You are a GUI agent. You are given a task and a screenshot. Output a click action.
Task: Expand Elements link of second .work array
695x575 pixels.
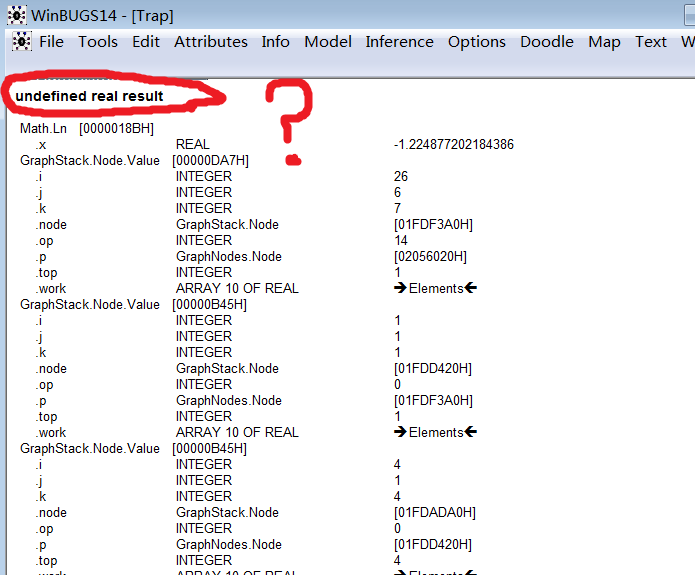pyautogui.click(x=435, y=432)
